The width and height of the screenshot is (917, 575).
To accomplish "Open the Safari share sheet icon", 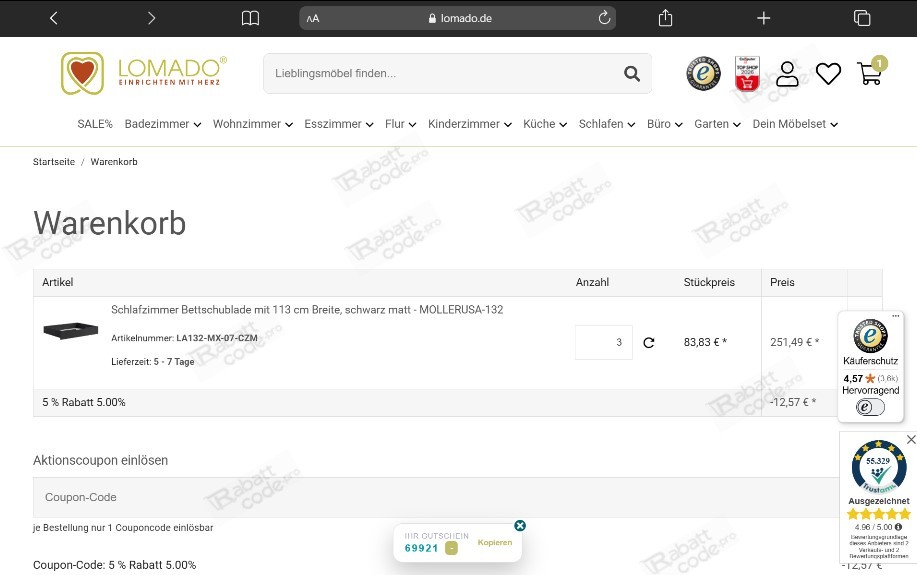I will click(666, 18).
